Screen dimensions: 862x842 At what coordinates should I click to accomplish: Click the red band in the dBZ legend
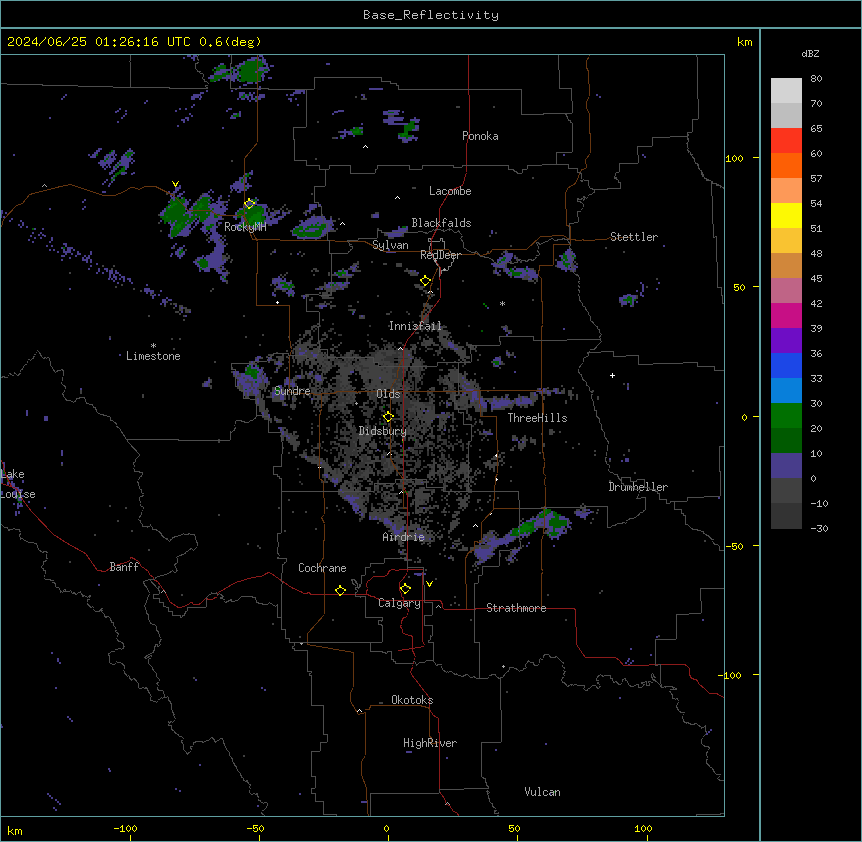click(x=786, y=141)
